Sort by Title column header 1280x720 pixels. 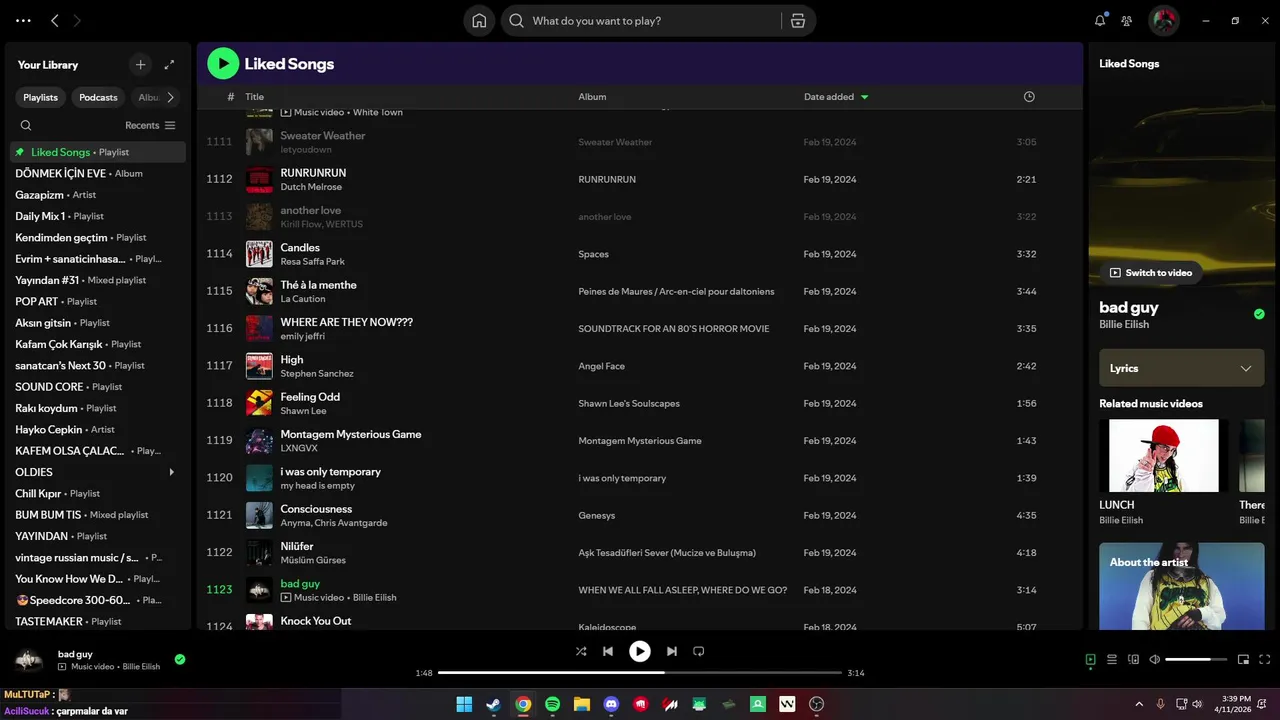click(255, 97)
